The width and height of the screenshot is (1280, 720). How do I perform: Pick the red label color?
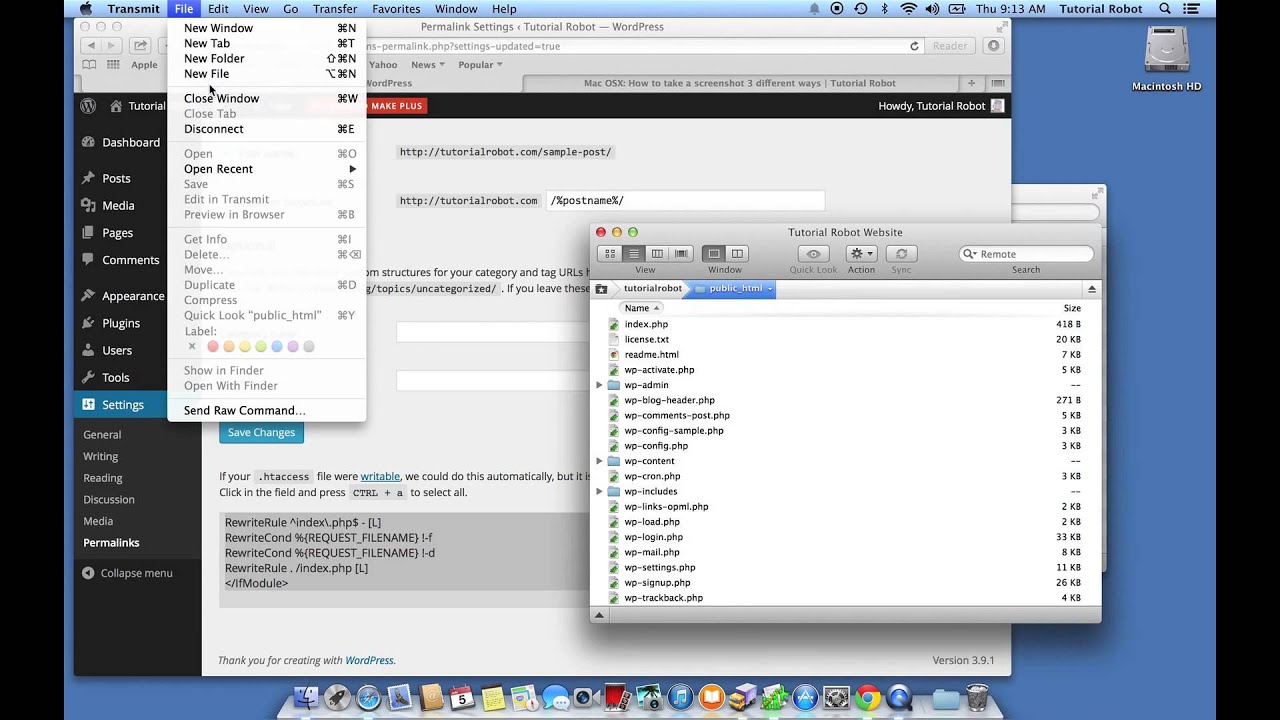click(212, 346)
